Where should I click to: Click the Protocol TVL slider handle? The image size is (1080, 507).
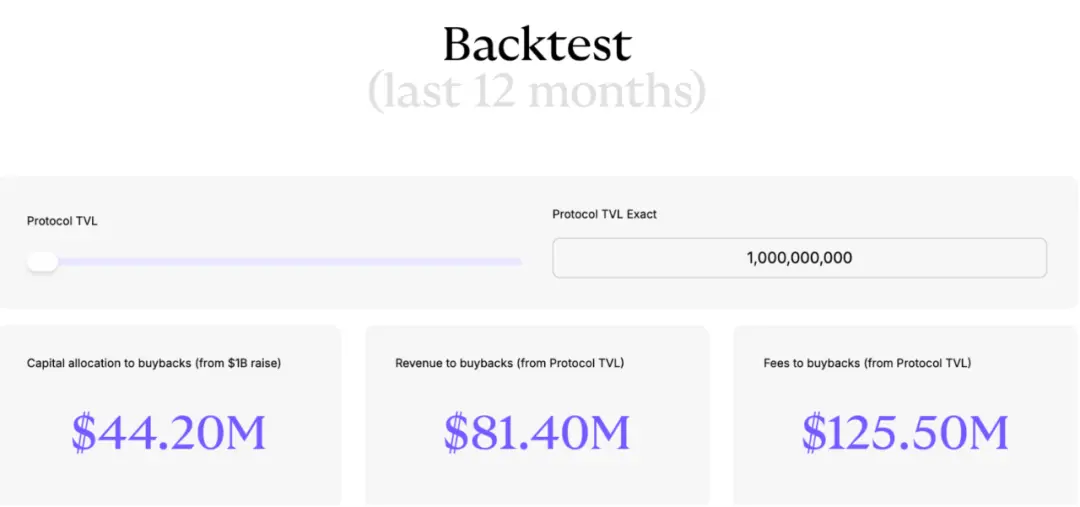pyautogui.click(x=42, y=262)
